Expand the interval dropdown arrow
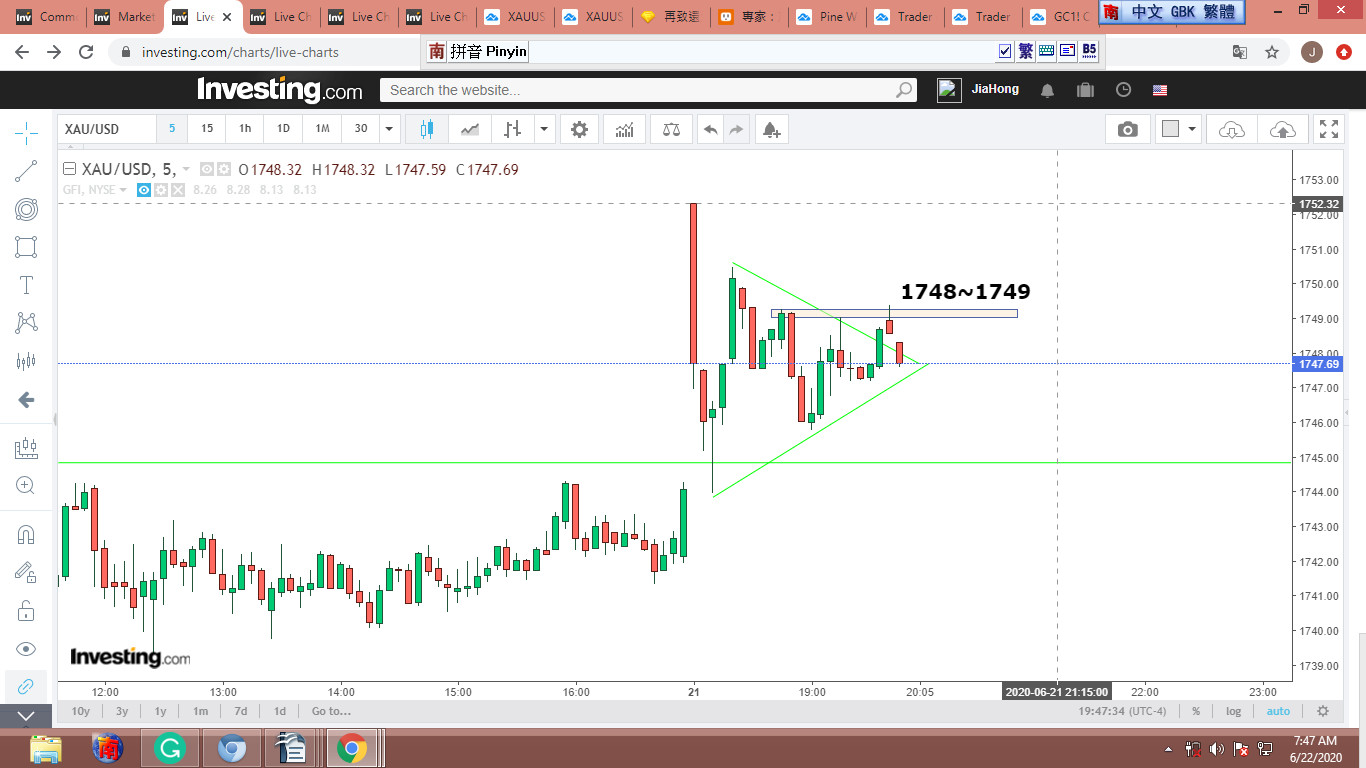This screenshot has height=768, width=1366. [x=390, y=129]
